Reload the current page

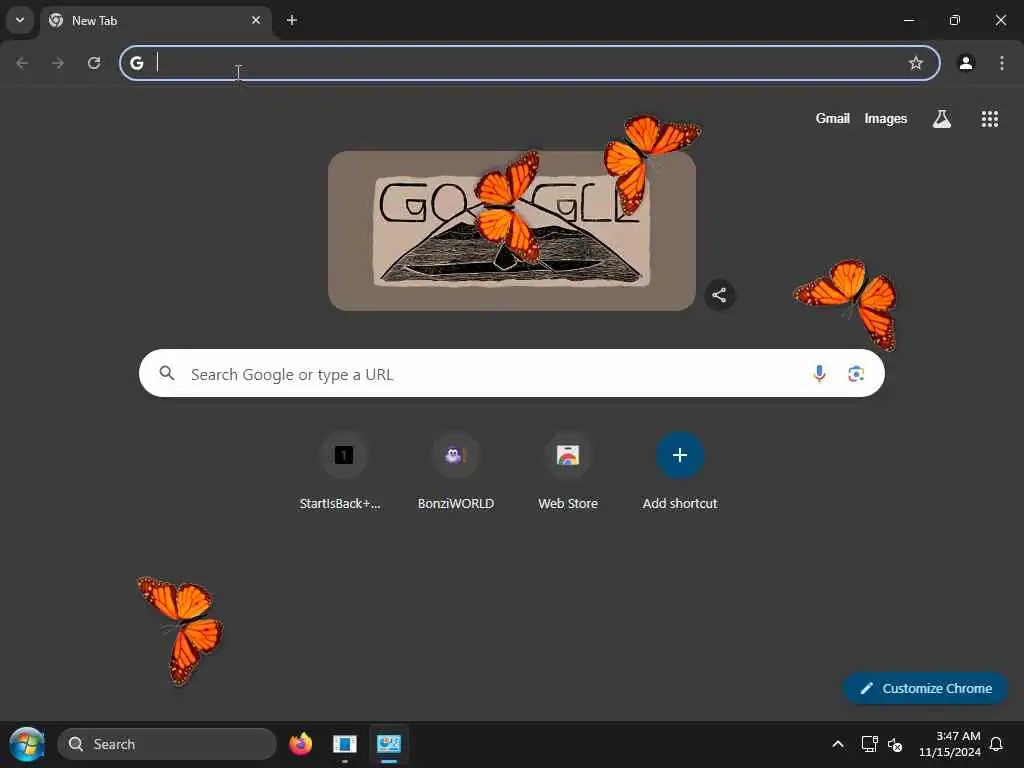(x=94, y=63)
